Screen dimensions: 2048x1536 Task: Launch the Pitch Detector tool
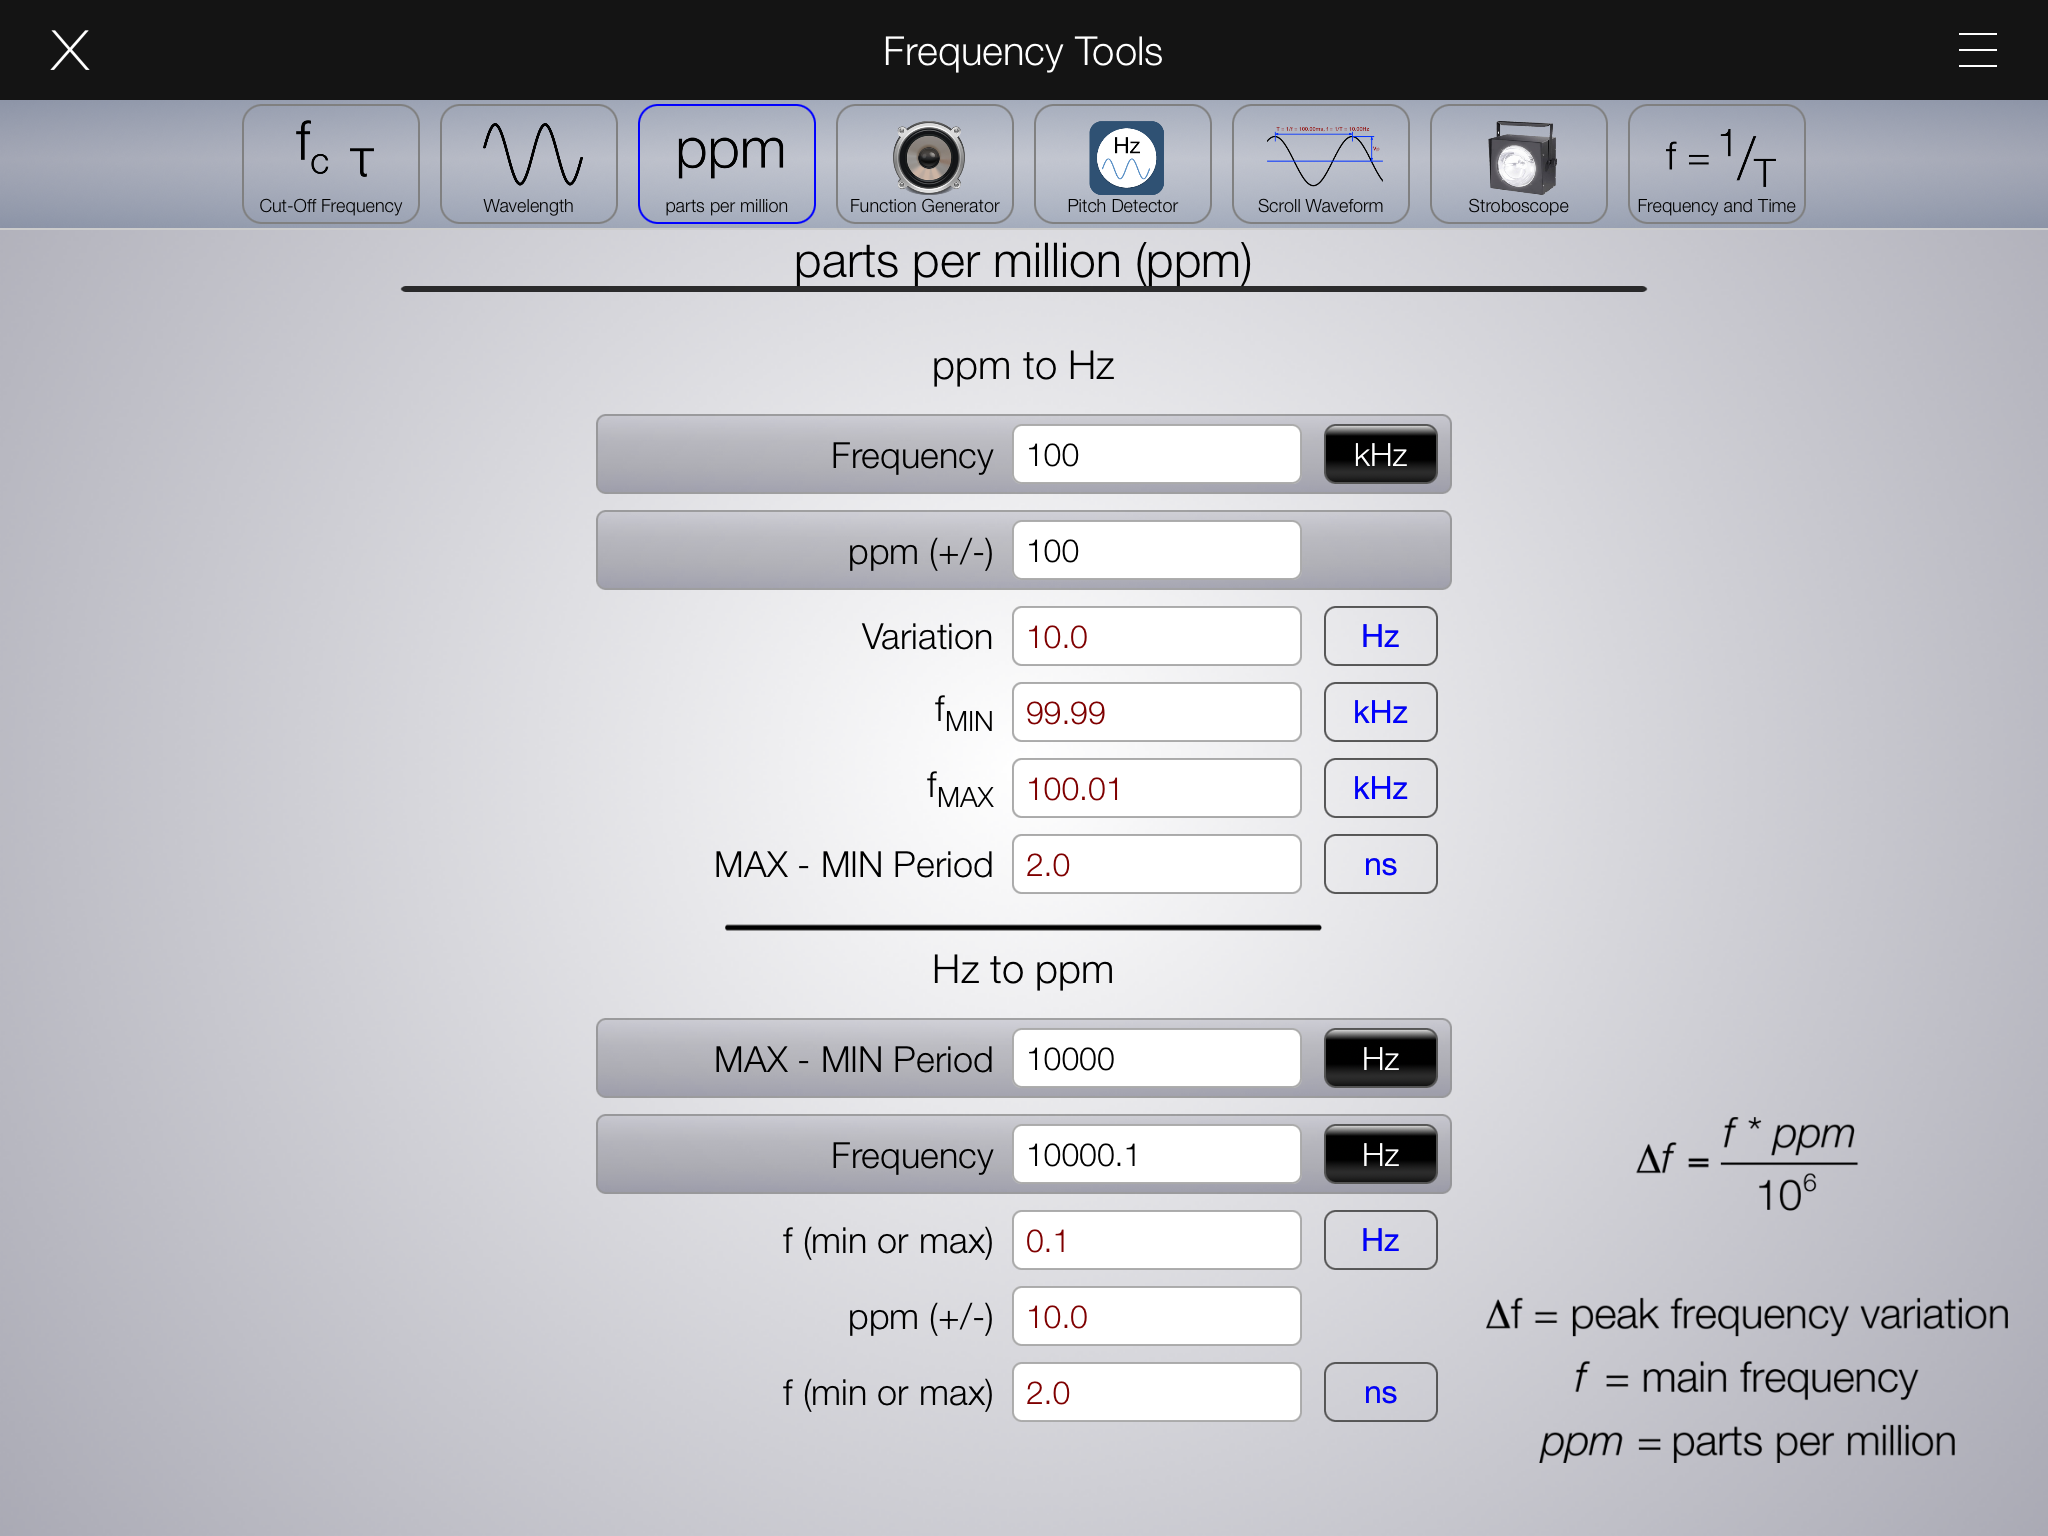tap(1122, 164)
